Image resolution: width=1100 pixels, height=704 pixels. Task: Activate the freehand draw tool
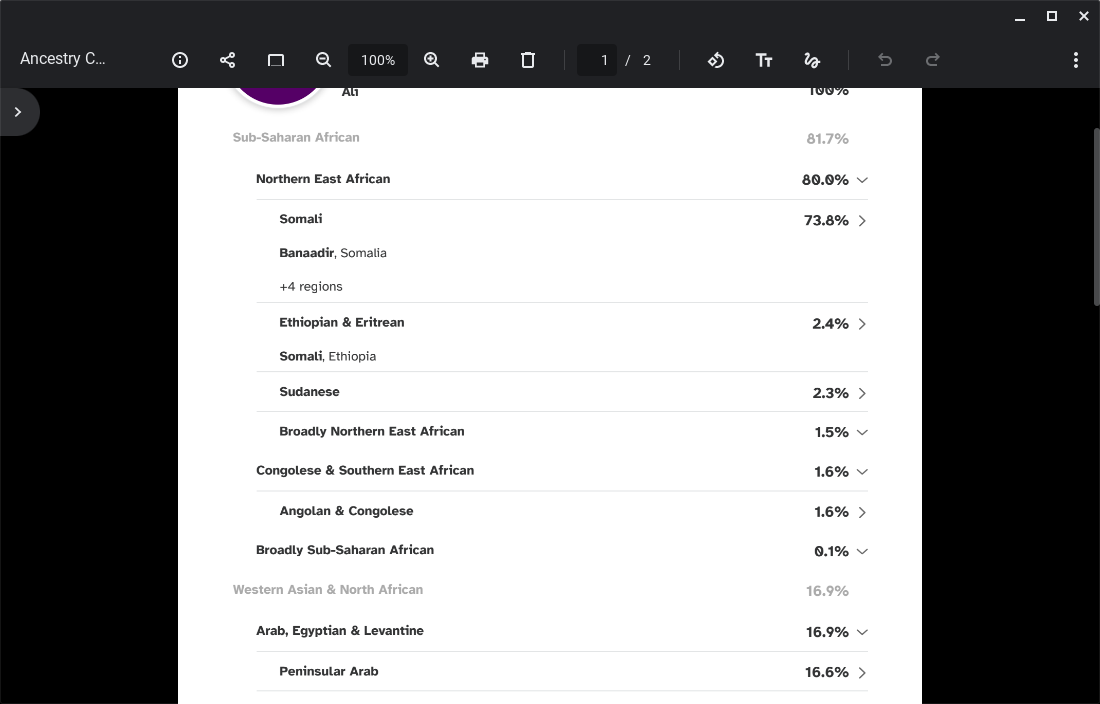click(x=812, y=60)
